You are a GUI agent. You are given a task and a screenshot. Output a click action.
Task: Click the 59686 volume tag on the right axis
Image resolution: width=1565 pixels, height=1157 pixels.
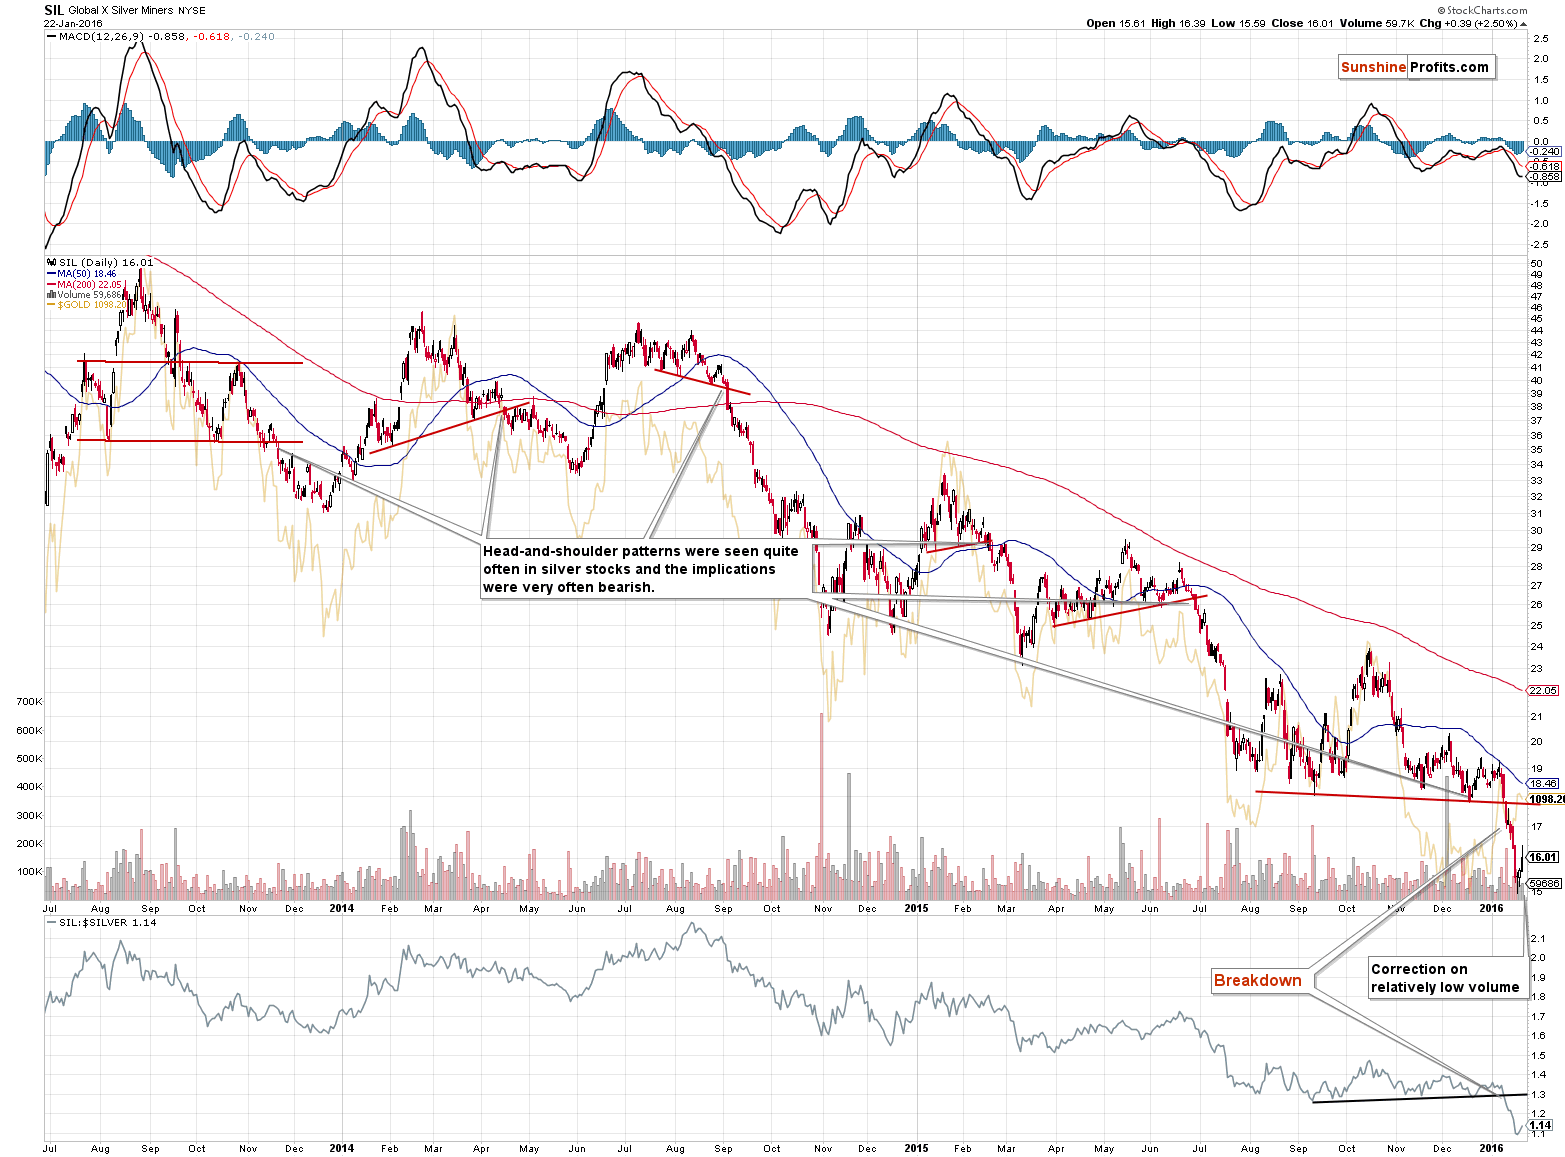click(1545, 883)
